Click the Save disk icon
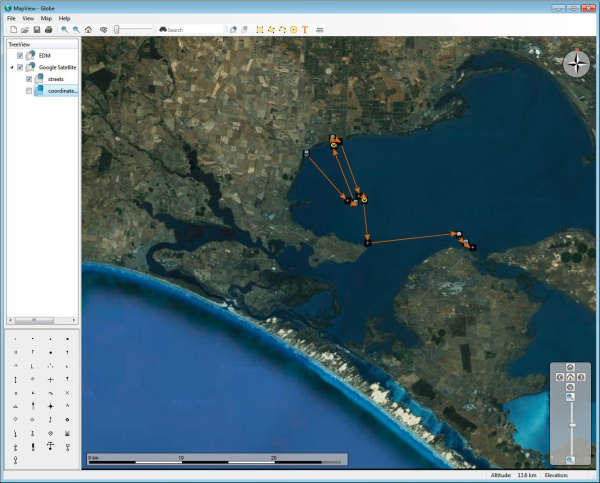 click(x=36, y=30)
